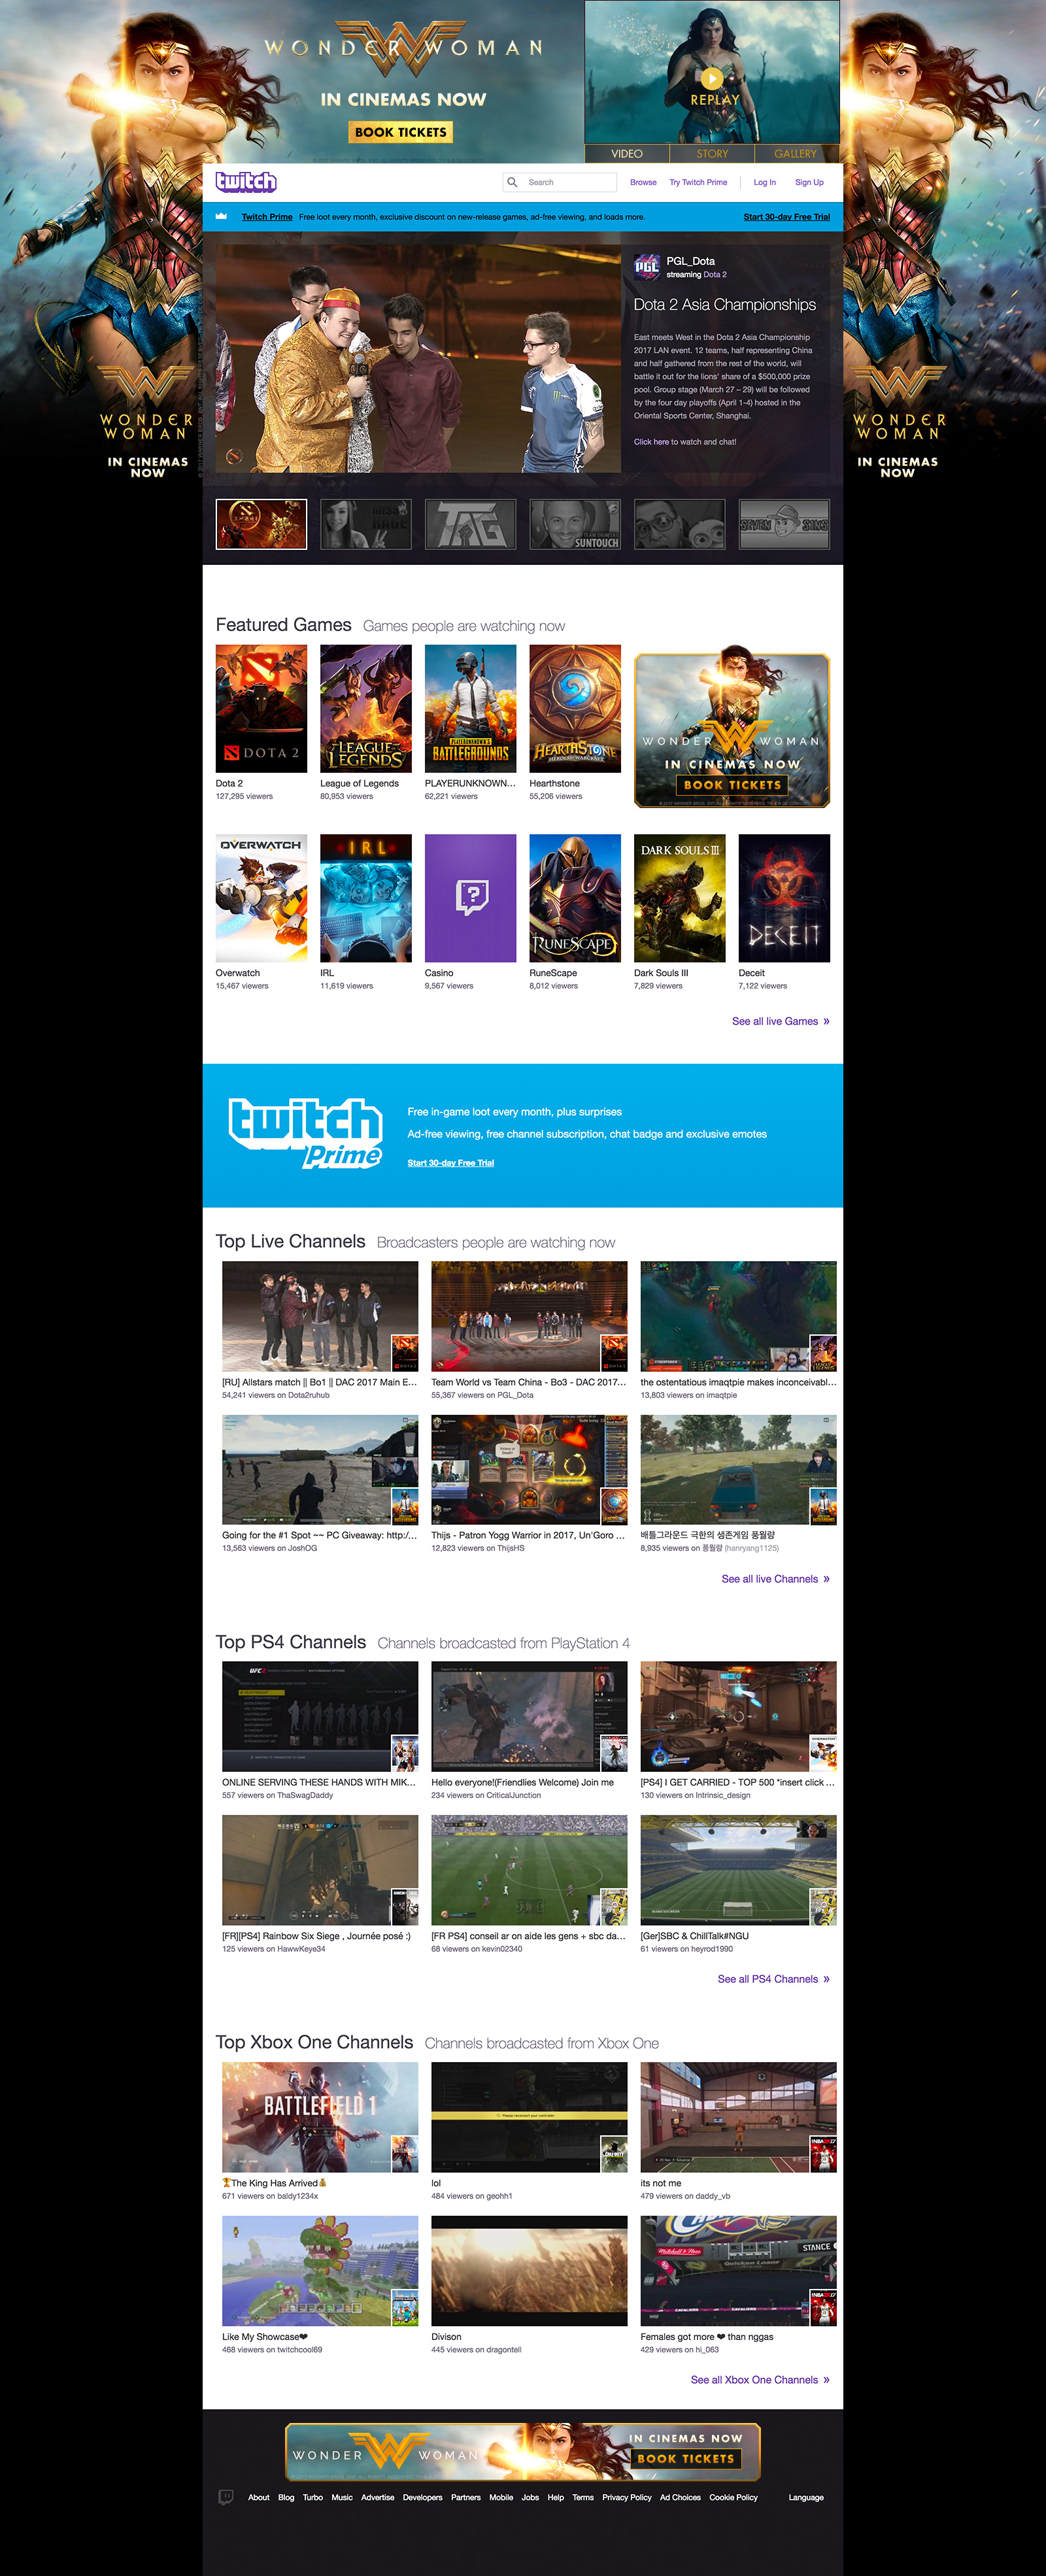Click See all Xbox One Channels link
Viewport: 1046px width, 2576px height.
(761, 2380)
